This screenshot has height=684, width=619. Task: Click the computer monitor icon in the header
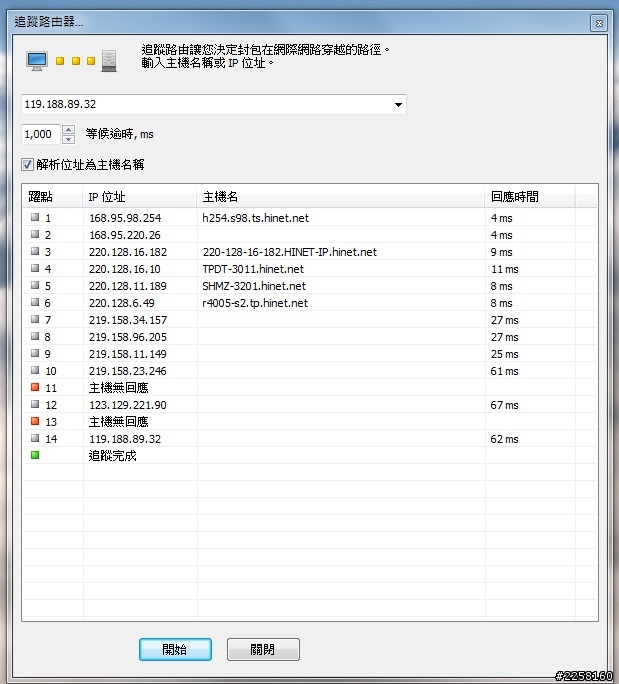[x=37, y=61]
